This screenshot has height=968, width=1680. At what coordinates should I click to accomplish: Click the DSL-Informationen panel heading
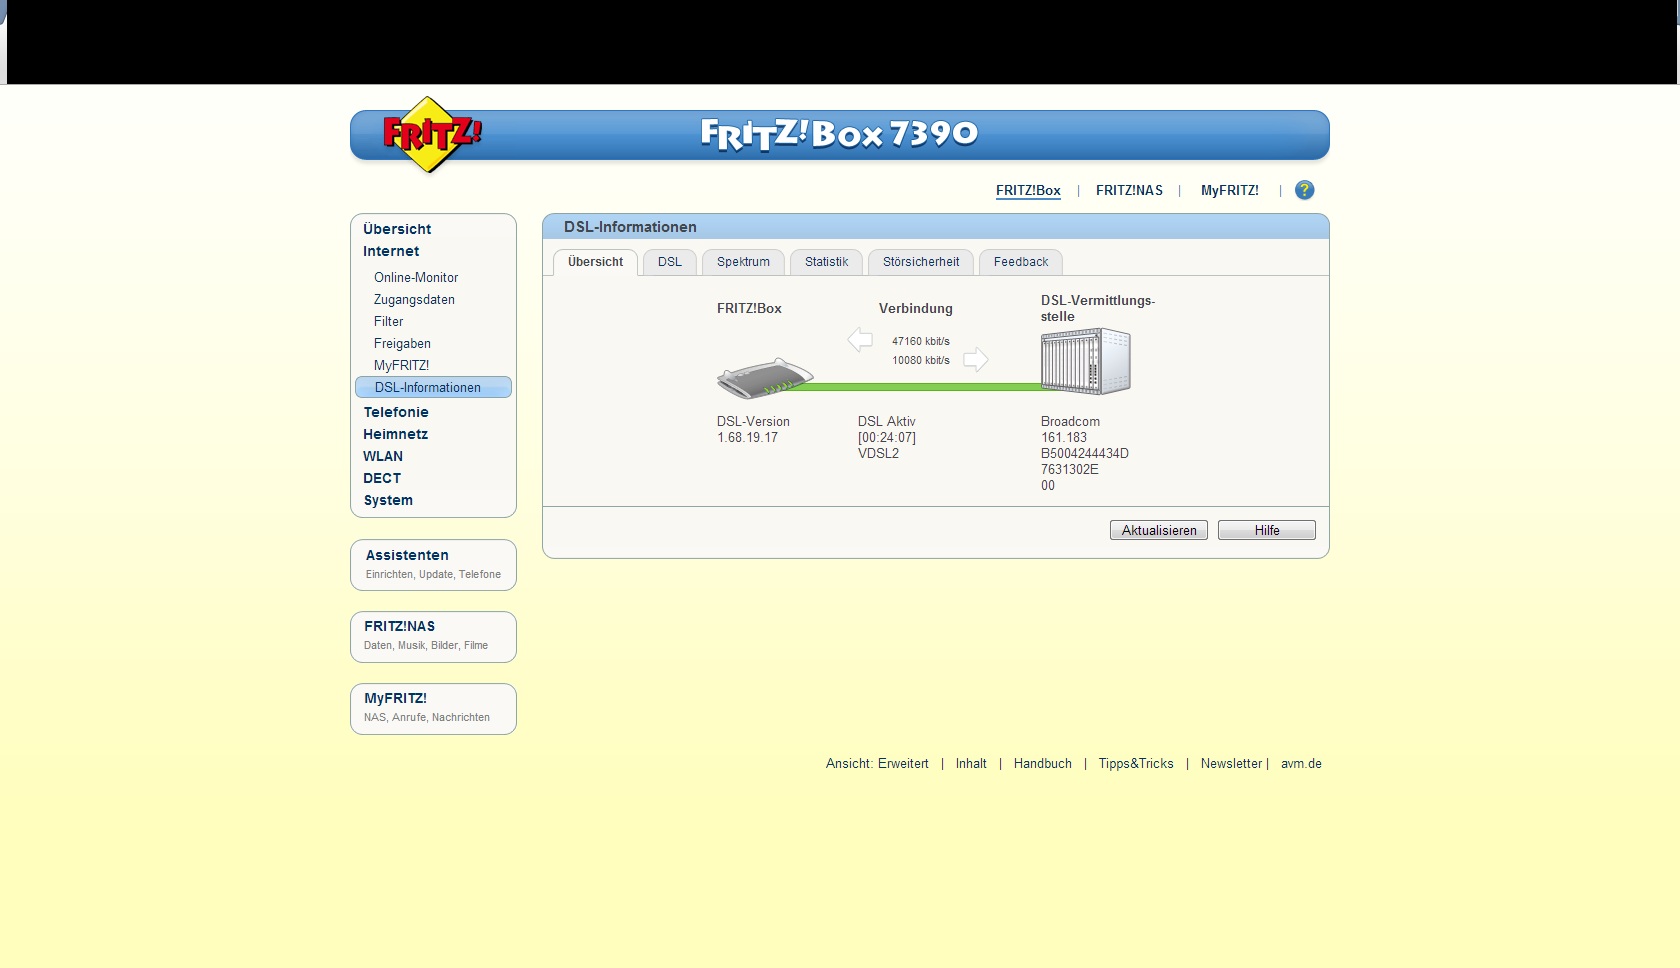point(630,227)
